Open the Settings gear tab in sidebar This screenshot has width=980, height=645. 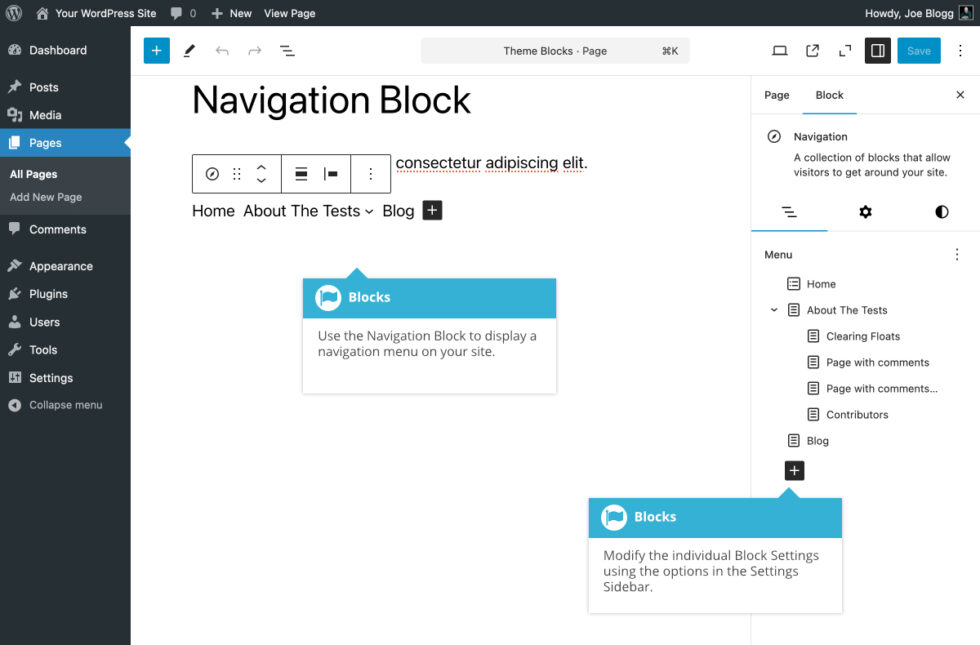coord(866,212)
